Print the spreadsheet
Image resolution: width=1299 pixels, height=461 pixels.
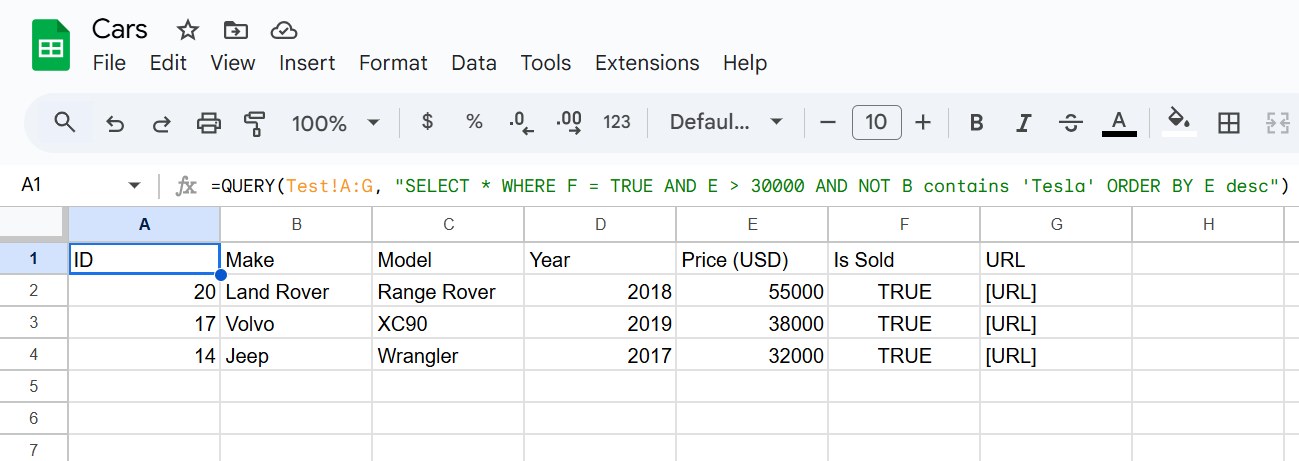[208, 123]
